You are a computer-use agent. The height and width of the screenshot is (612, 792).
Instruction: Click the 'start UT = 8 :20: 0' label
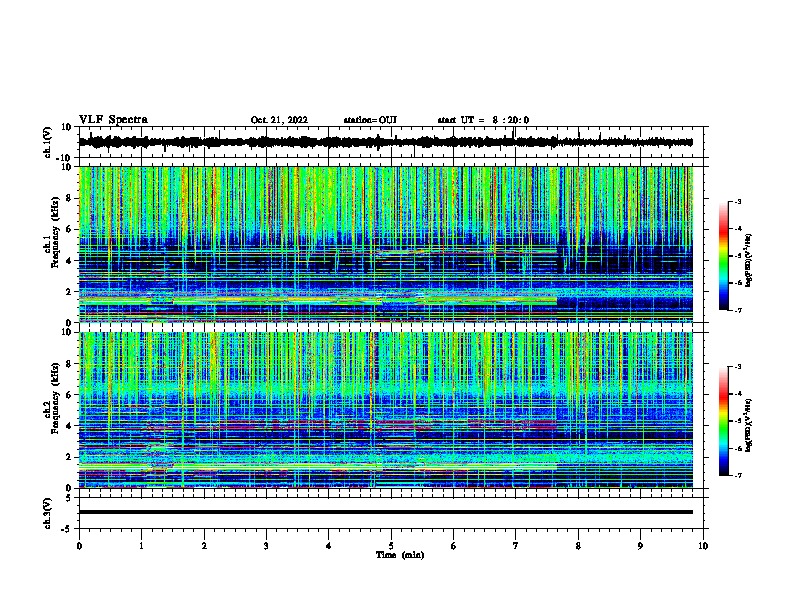pos(483,120)
